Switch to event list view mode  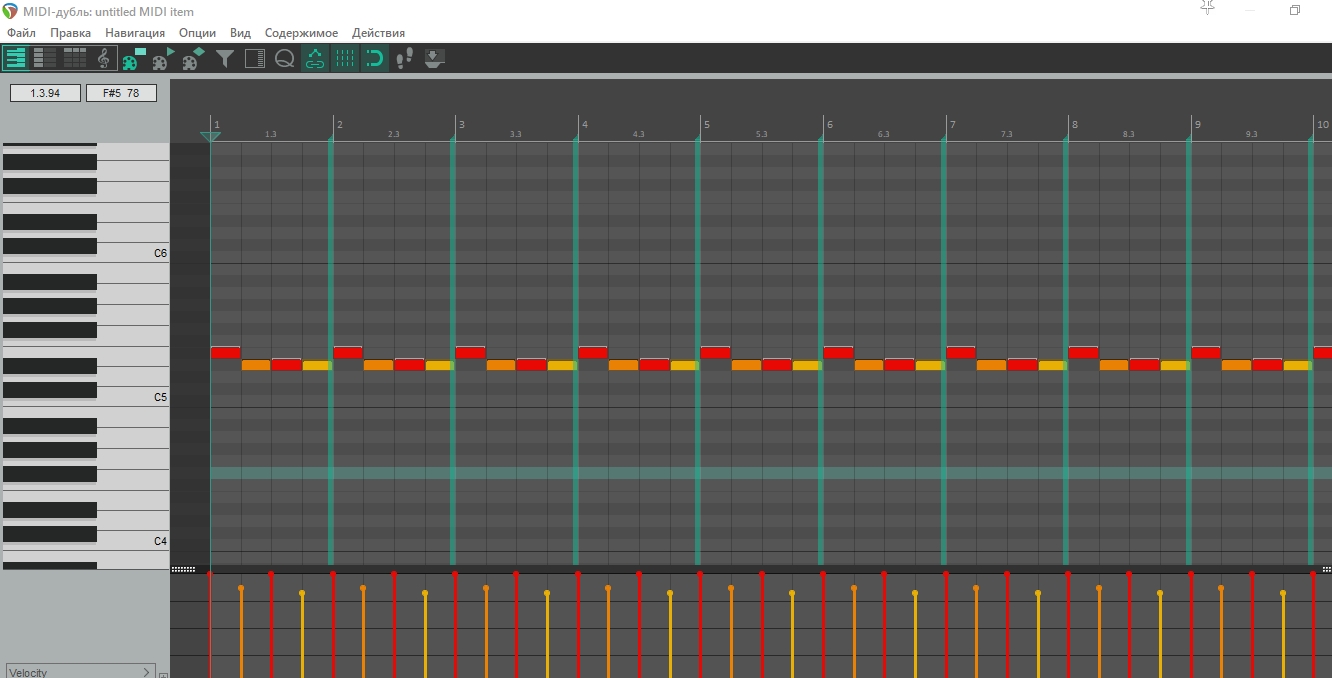pyautogui.click(x=75, y=58)
